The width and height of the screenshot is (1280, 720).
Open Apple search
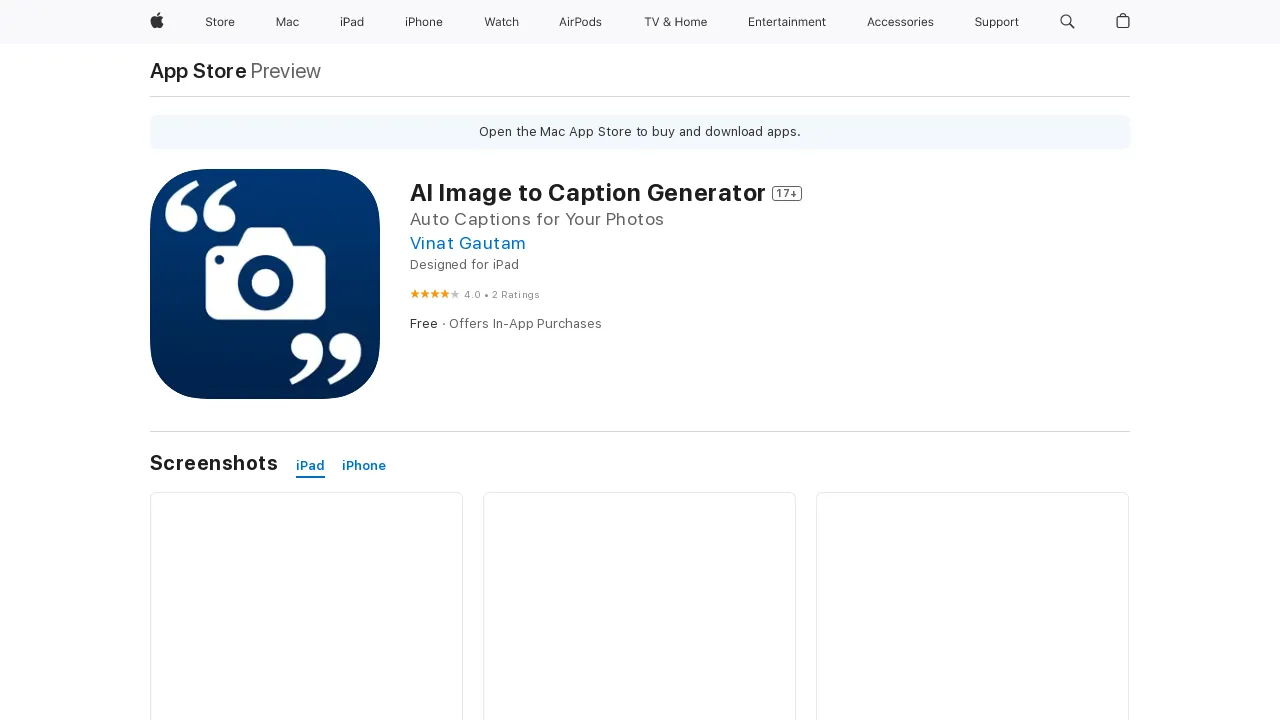point(1067,21)
